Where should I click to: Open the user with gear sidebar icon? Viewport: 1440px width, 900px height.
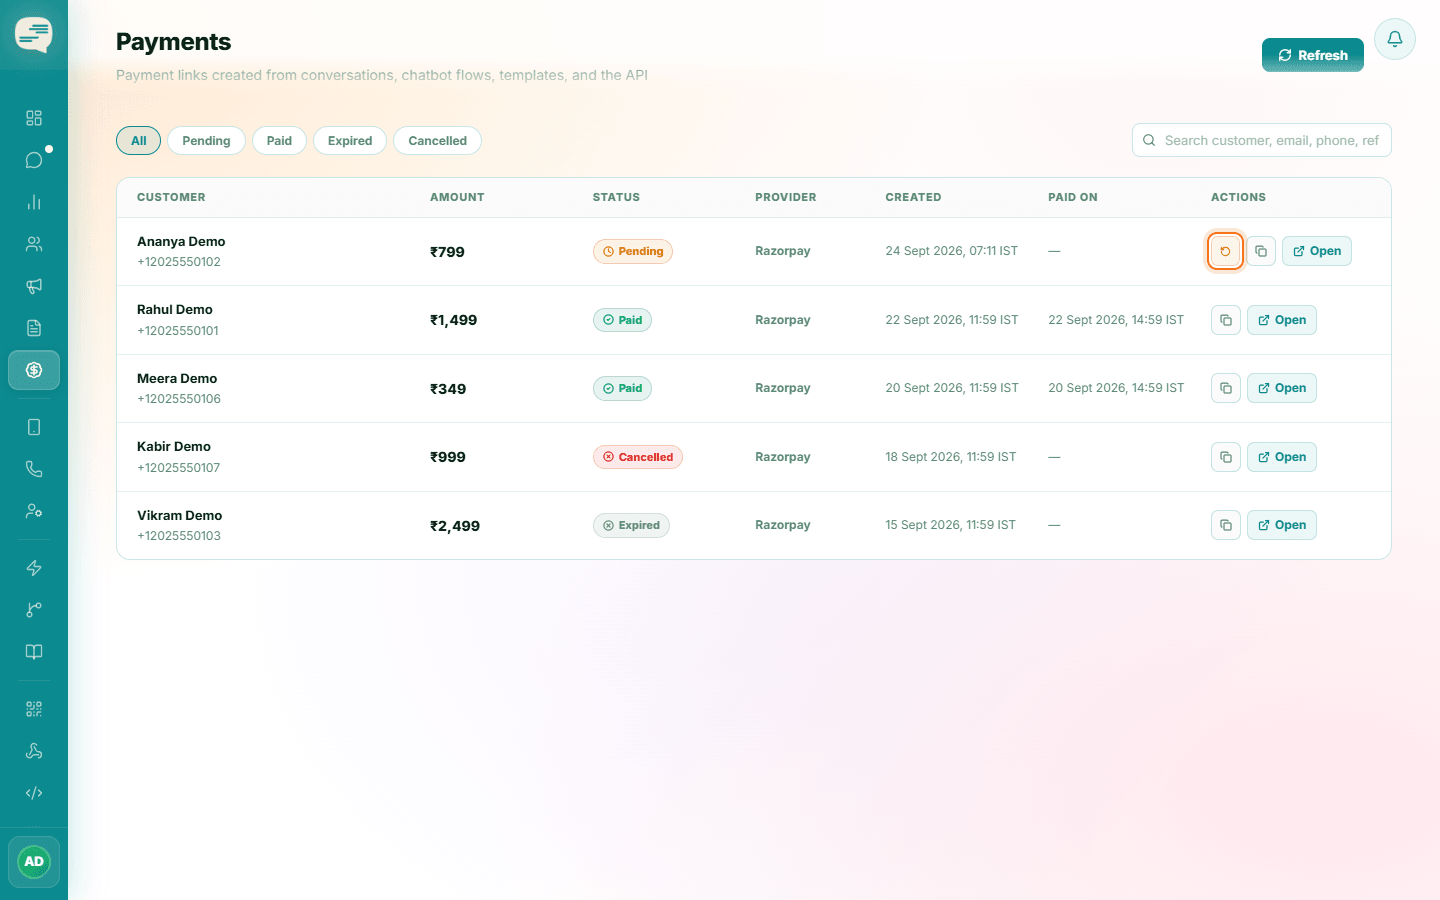[x=34, y=511]
